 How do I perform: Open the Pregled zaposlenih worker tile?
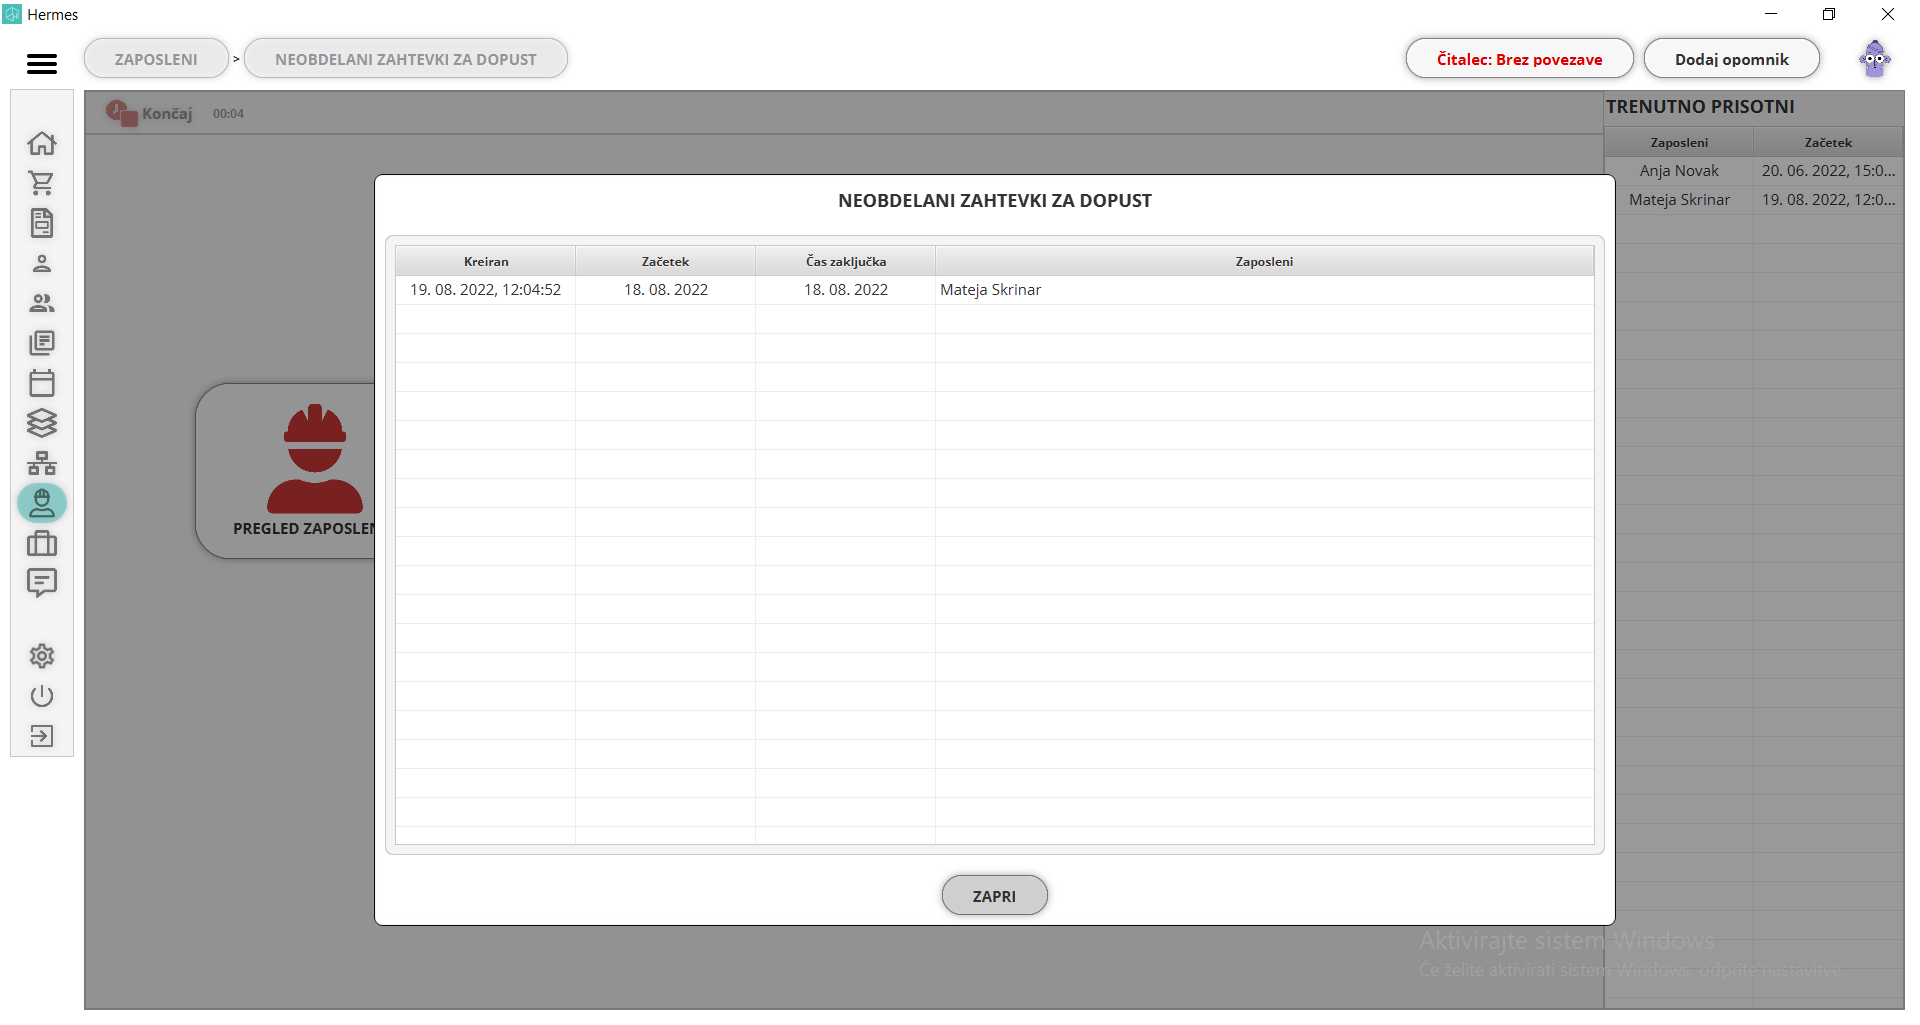coord(285,471)
